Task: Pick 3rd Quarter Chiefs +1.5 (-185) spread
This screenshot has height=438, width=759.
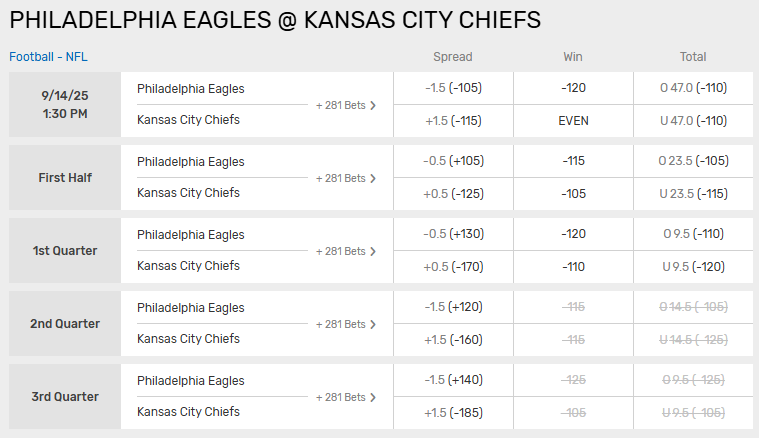Action: (x=453, y=412)
